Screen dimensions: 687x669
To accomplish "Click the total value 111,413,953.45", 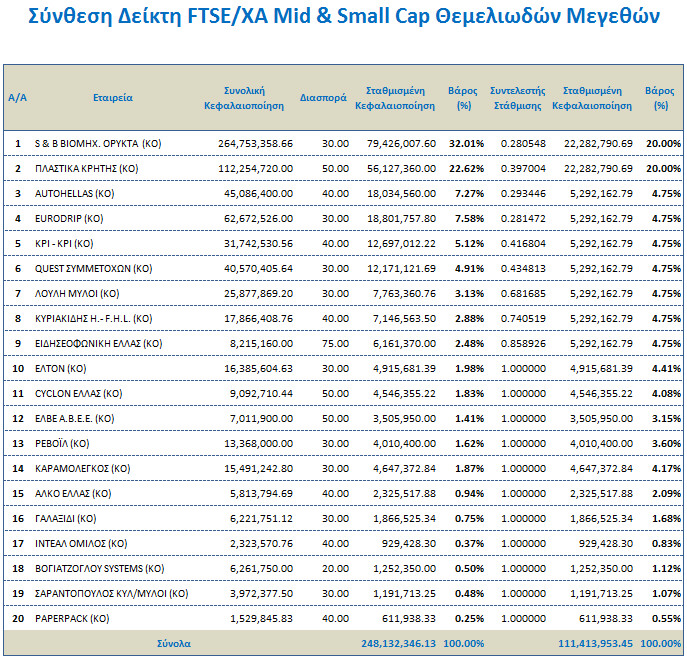I will 594,643.
